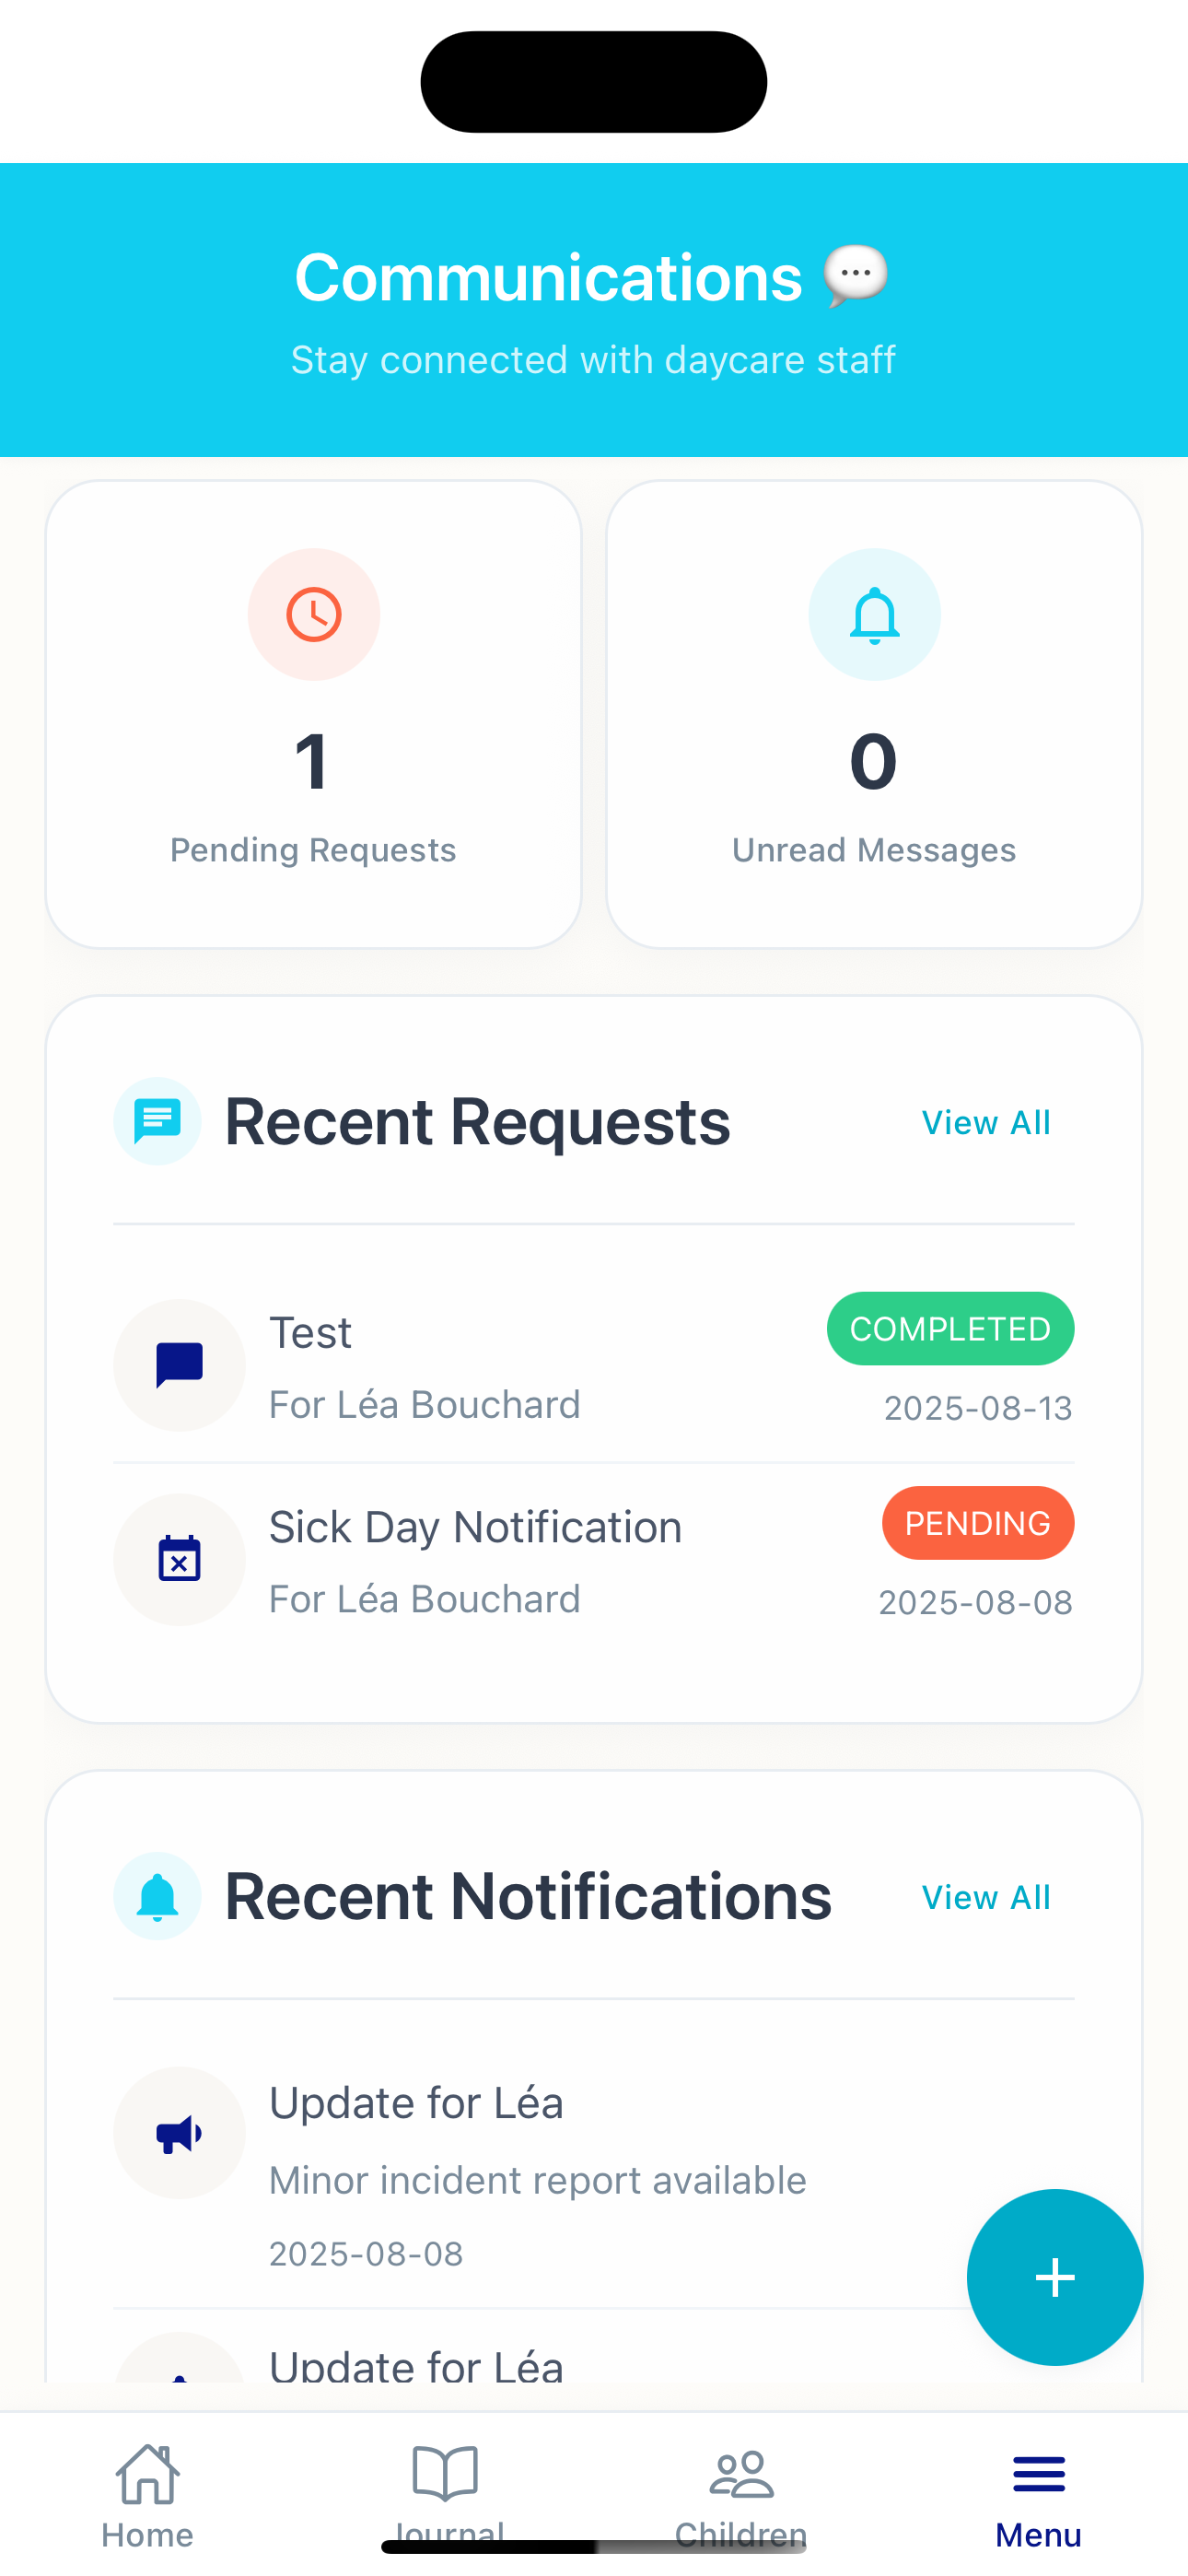The width and height of the screenshot is (1188, 2576).
Task: Click the Recent Requests chat icon
Action: [157, 1120]
